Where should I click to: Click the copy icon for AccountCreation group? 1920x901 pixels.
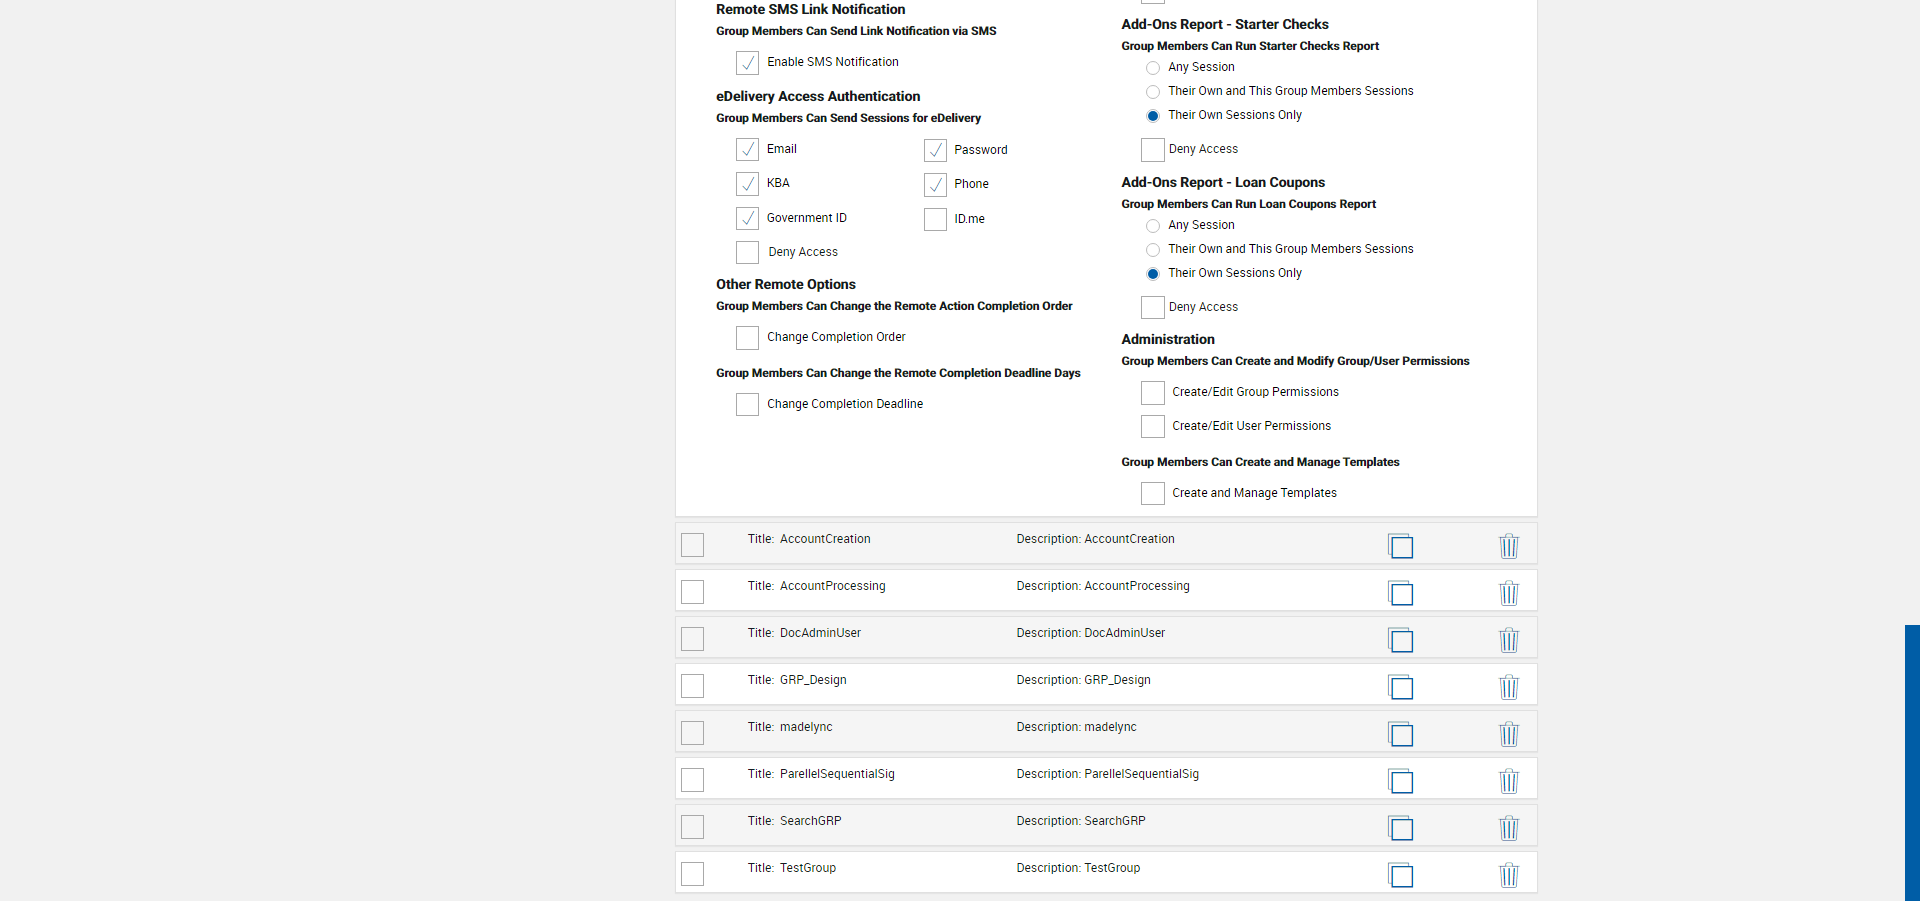click(1401, 546)
